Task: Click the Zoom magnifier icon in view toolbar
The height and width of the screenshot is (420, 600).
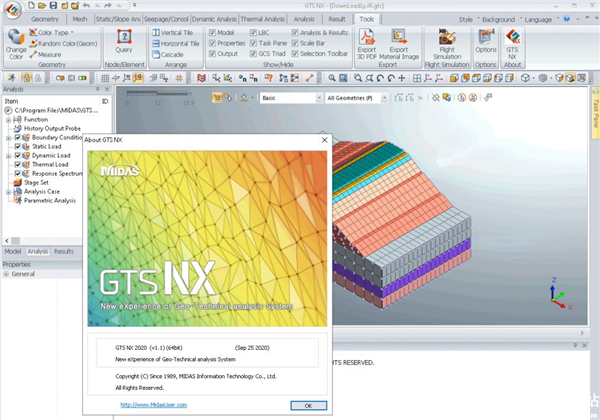Action: (332, 78)
